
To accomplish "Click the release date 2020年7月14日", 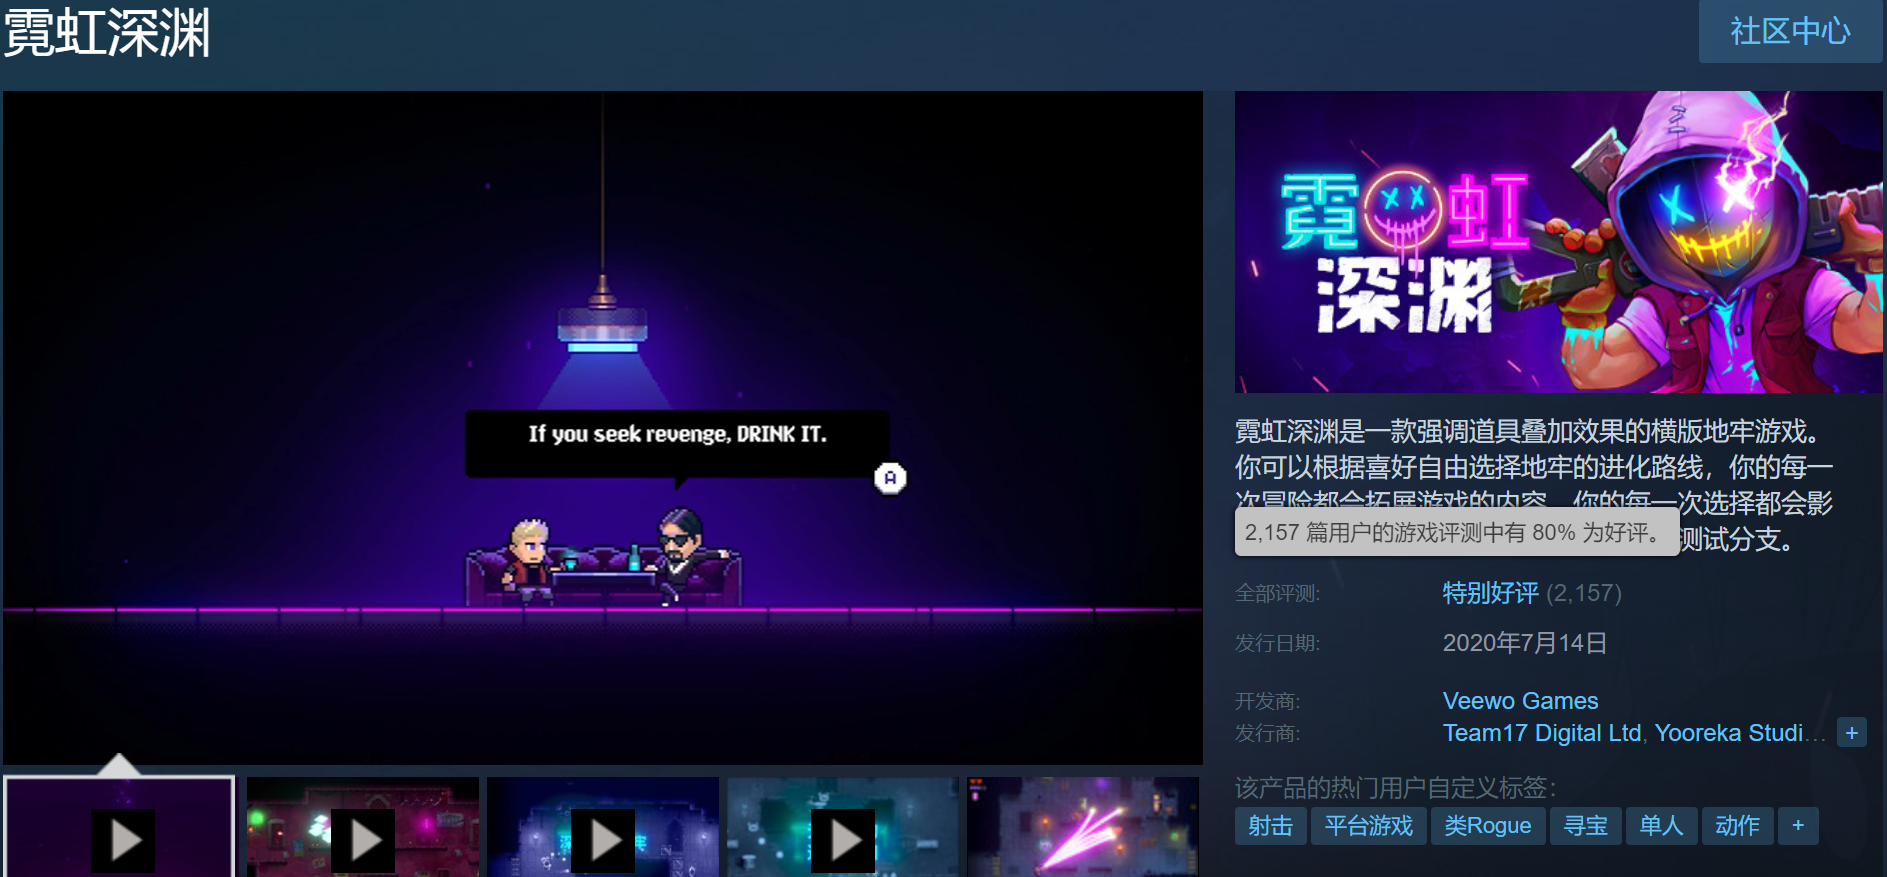I will click(1524, 643).
